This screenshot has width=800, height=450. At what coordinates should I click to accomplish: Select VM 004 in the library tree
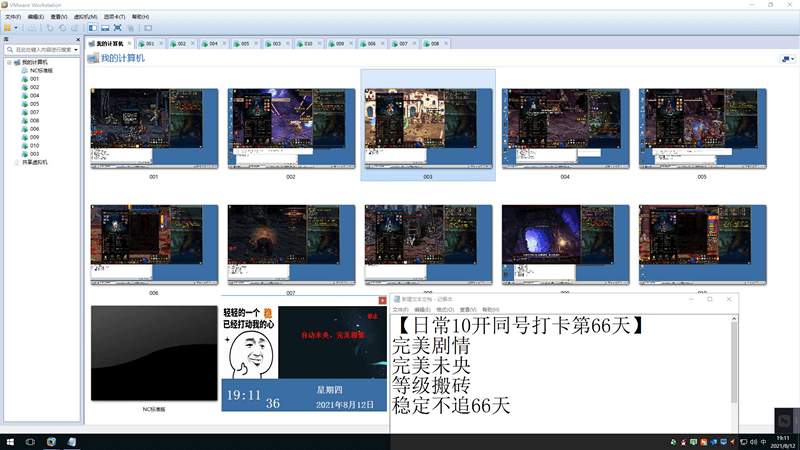pyautogui.click(x=31, y=95)
